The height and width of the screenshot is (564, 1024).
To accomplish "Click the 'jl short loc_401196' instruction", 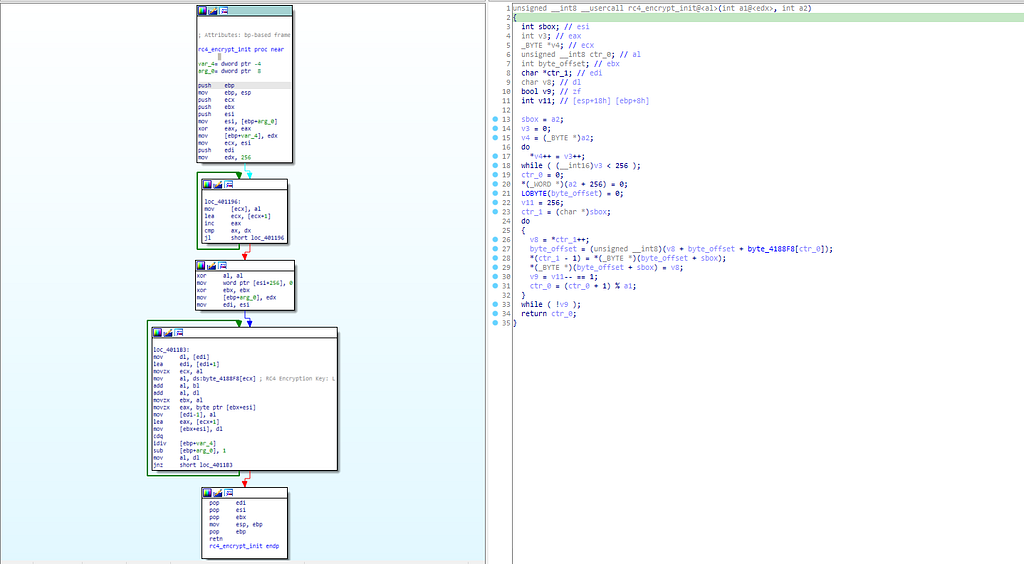I will point(244,238).
